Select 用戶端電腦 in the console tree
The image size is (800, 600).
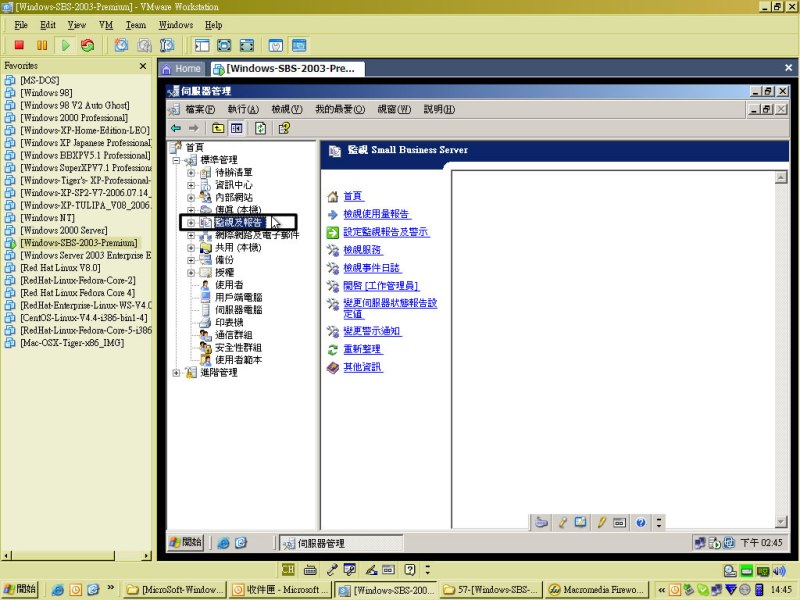(x=238, y=297)
